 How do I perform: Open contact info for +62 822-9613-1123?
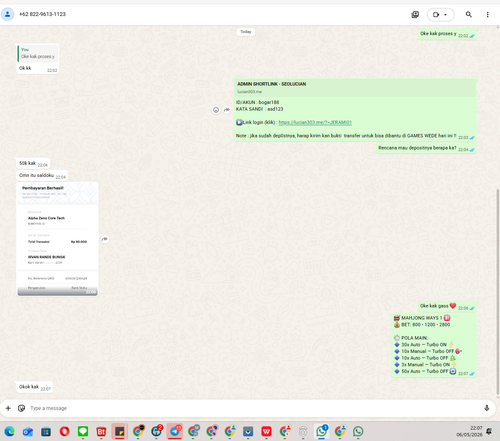[x=42, y=14]
